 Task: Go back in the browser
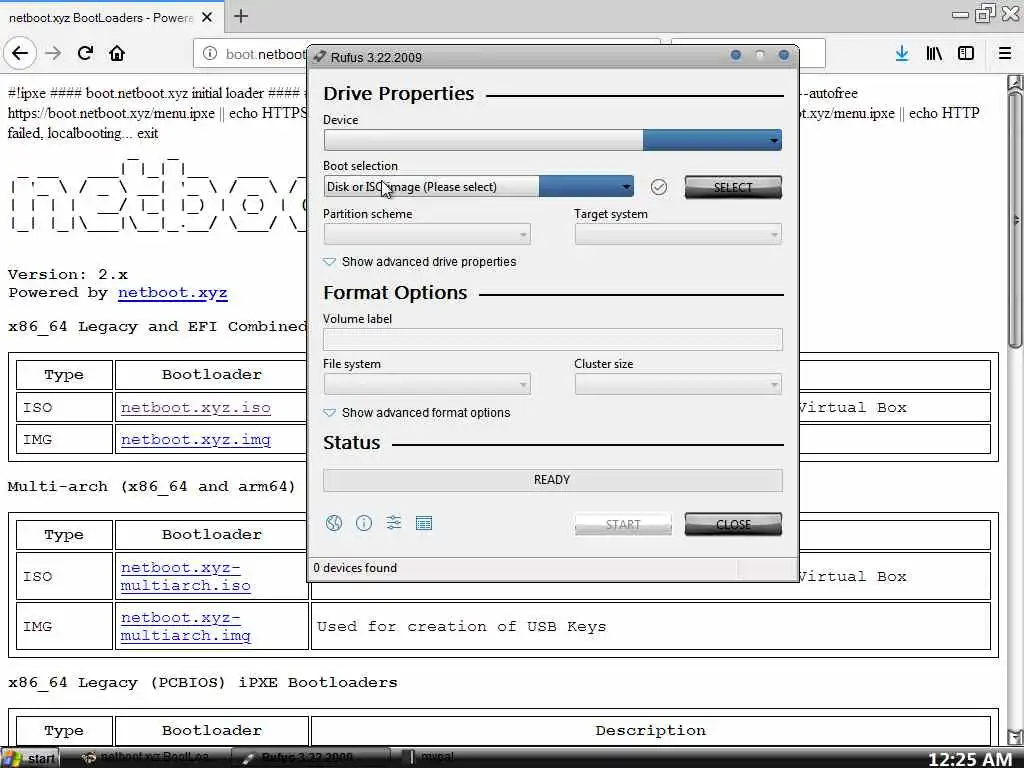[20, 54]
